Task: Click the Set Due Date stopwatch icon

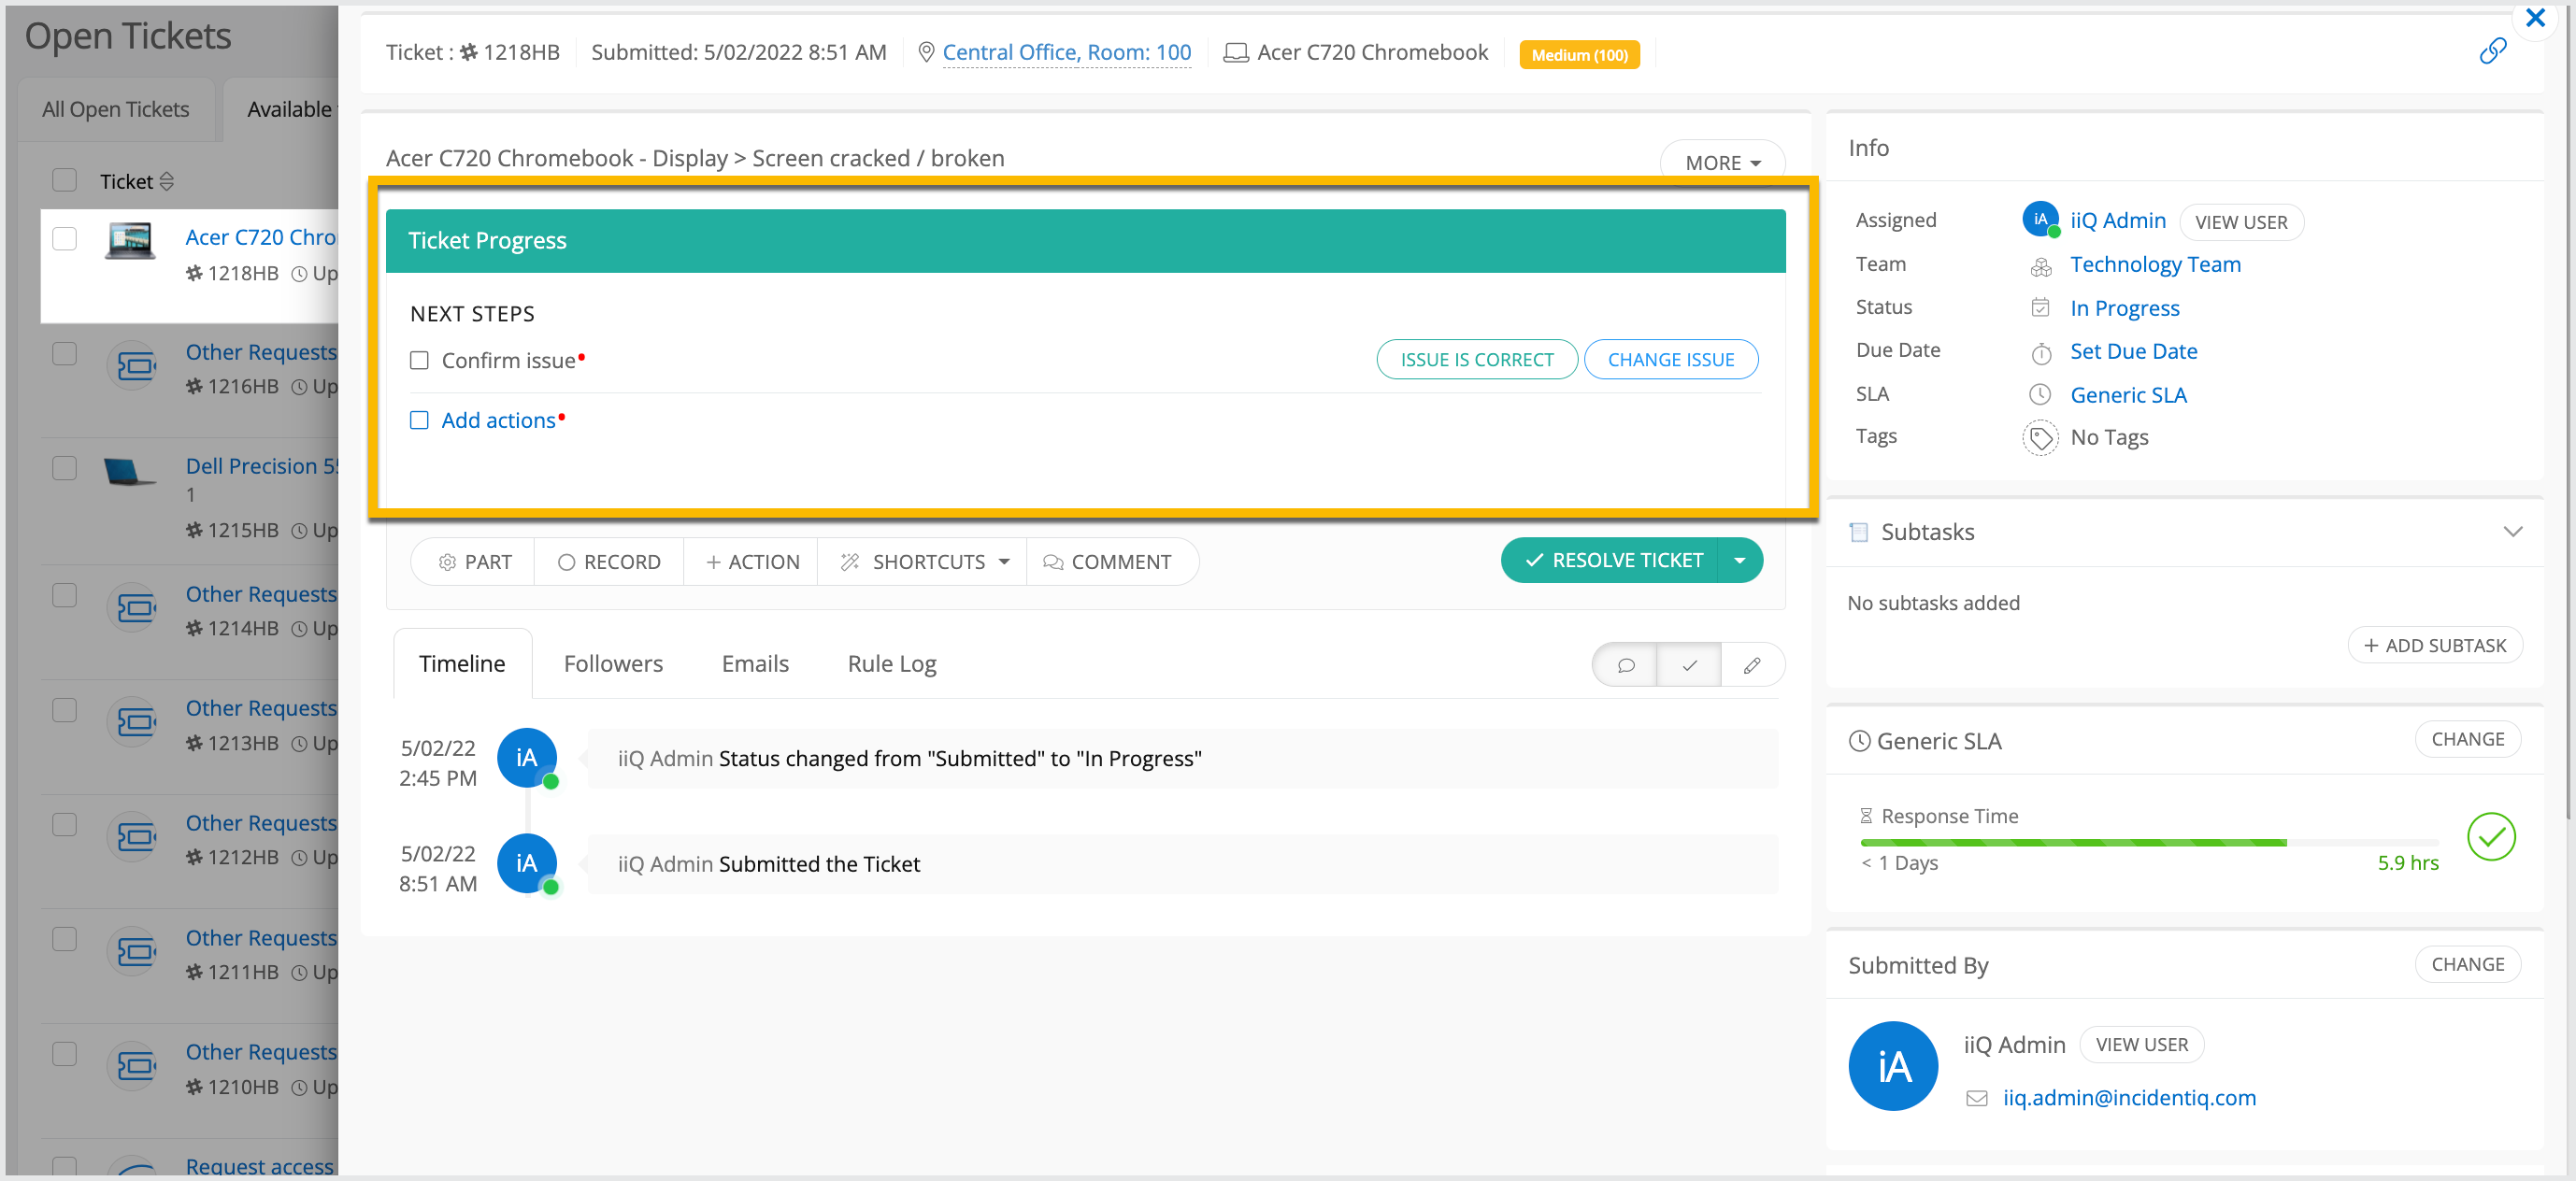Action: pos(2040,353)
